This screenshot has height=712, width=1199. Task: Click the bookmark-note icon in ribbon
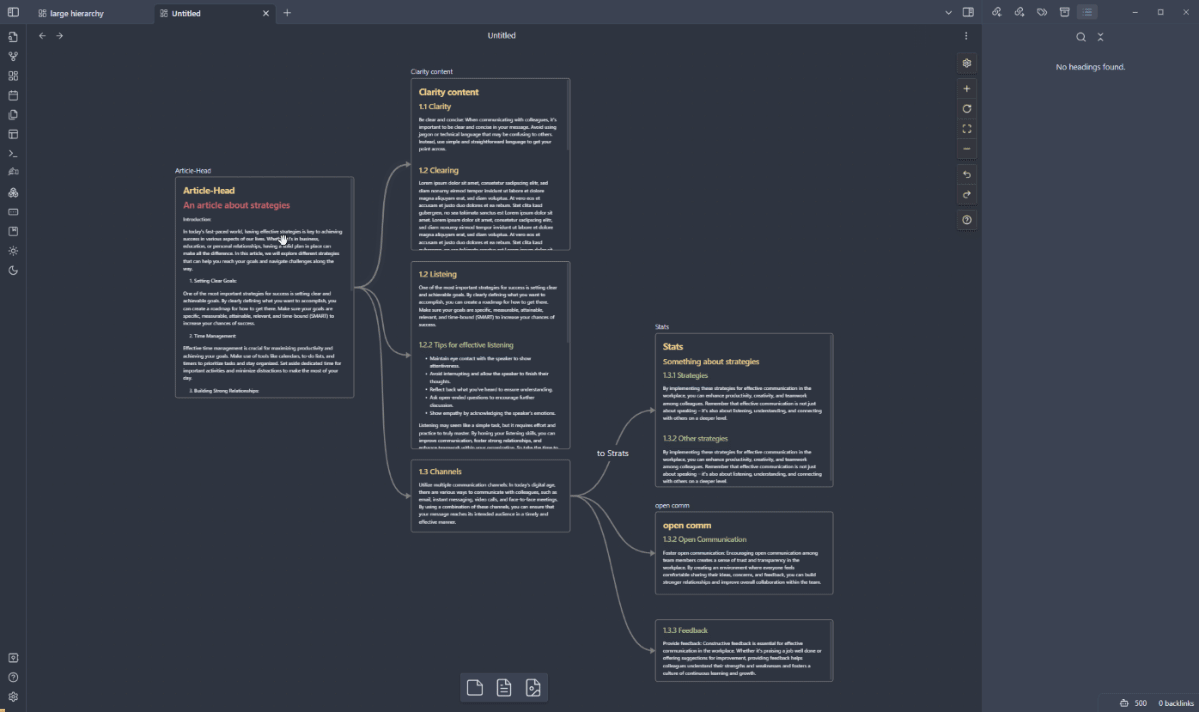(x=13, y=231)
